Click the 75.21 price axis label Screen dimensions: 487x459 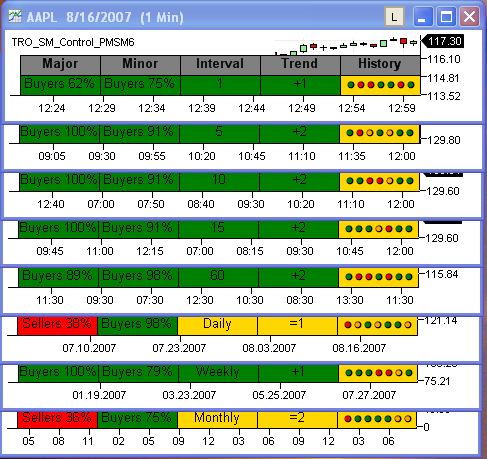tap(437, 381)
